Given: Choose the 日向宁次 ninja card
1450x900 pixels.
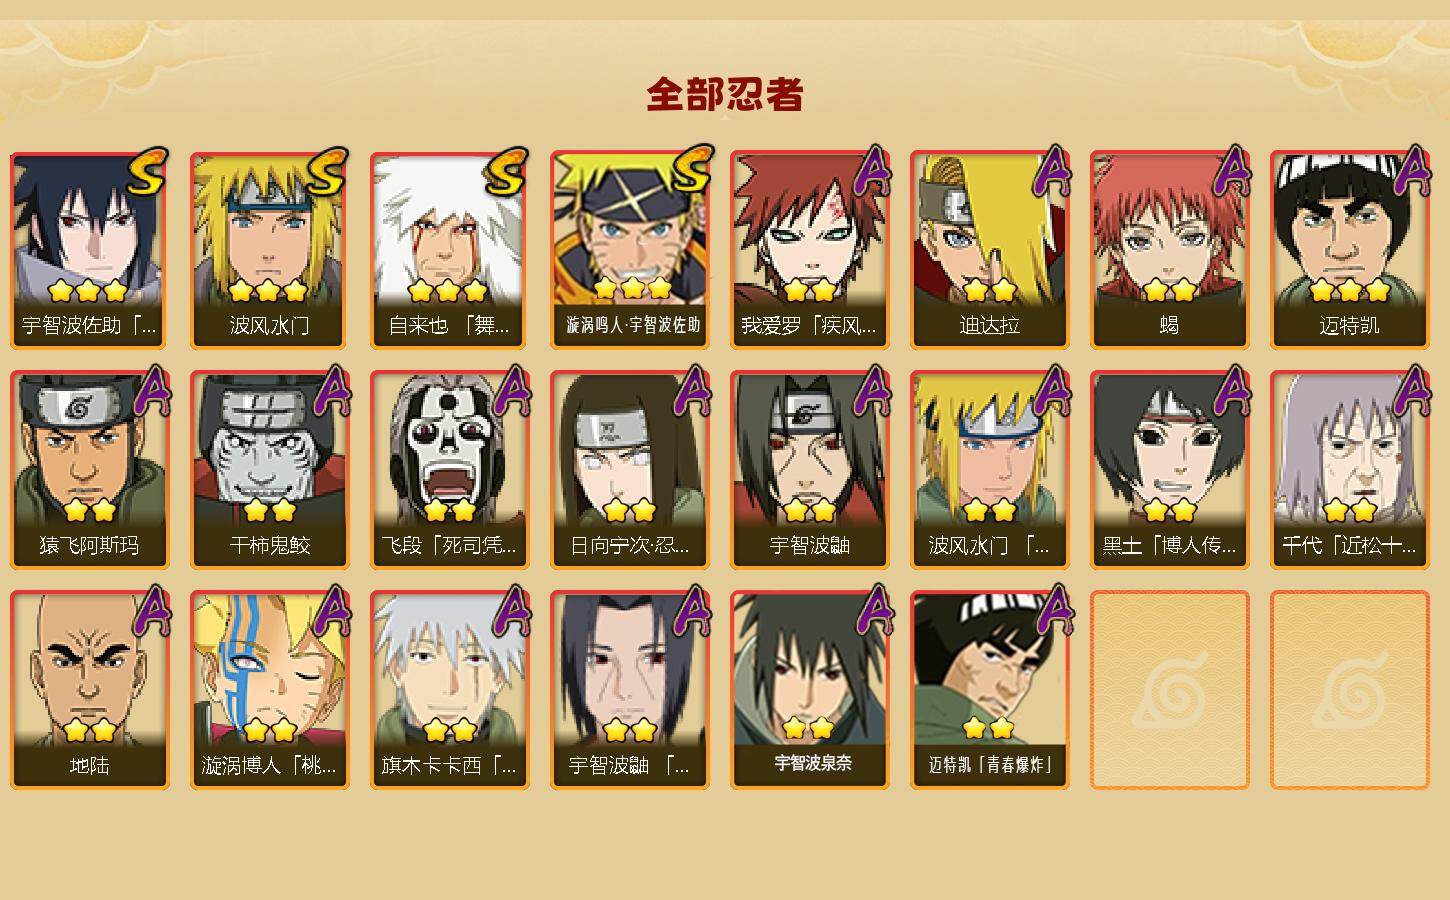Looking at the screenshot, I should 629,470.
